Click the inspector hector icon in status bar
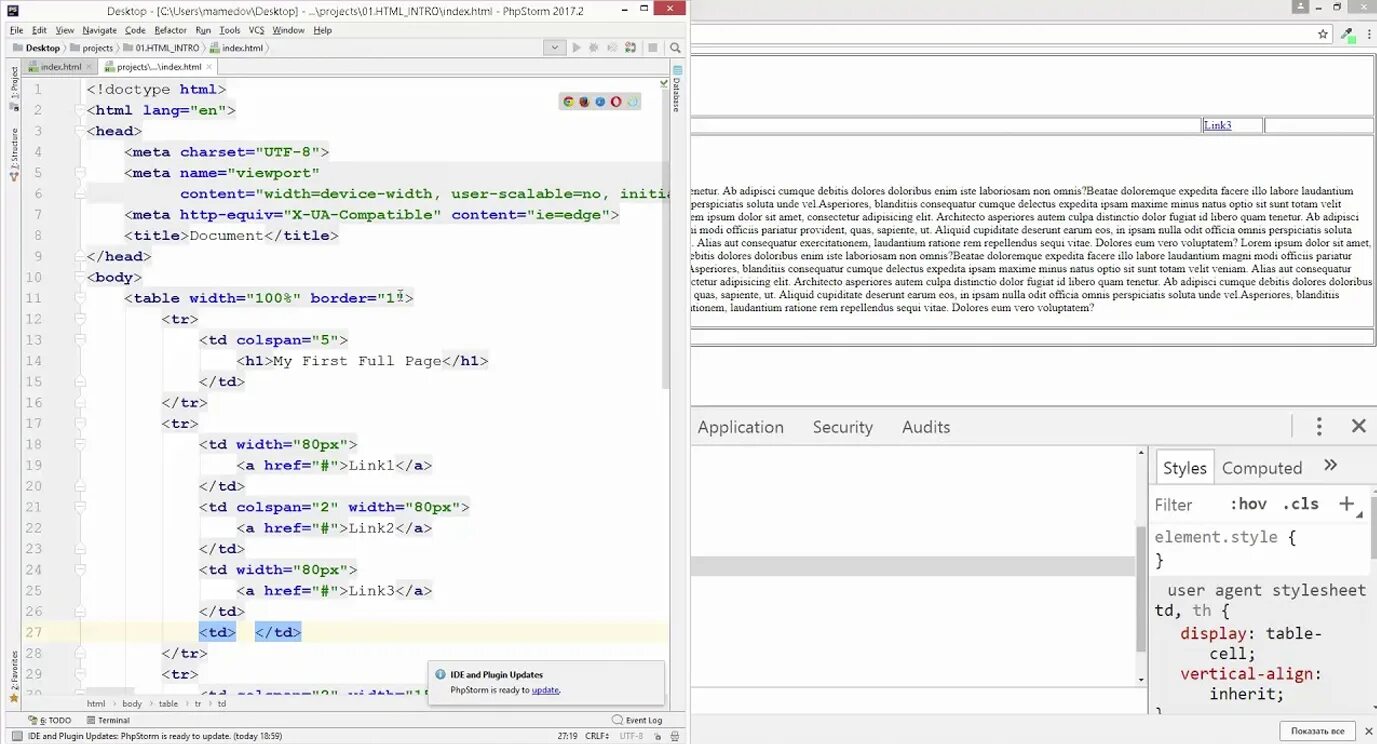The height and width of the screenshot is (744, 1377). [675, 736]
